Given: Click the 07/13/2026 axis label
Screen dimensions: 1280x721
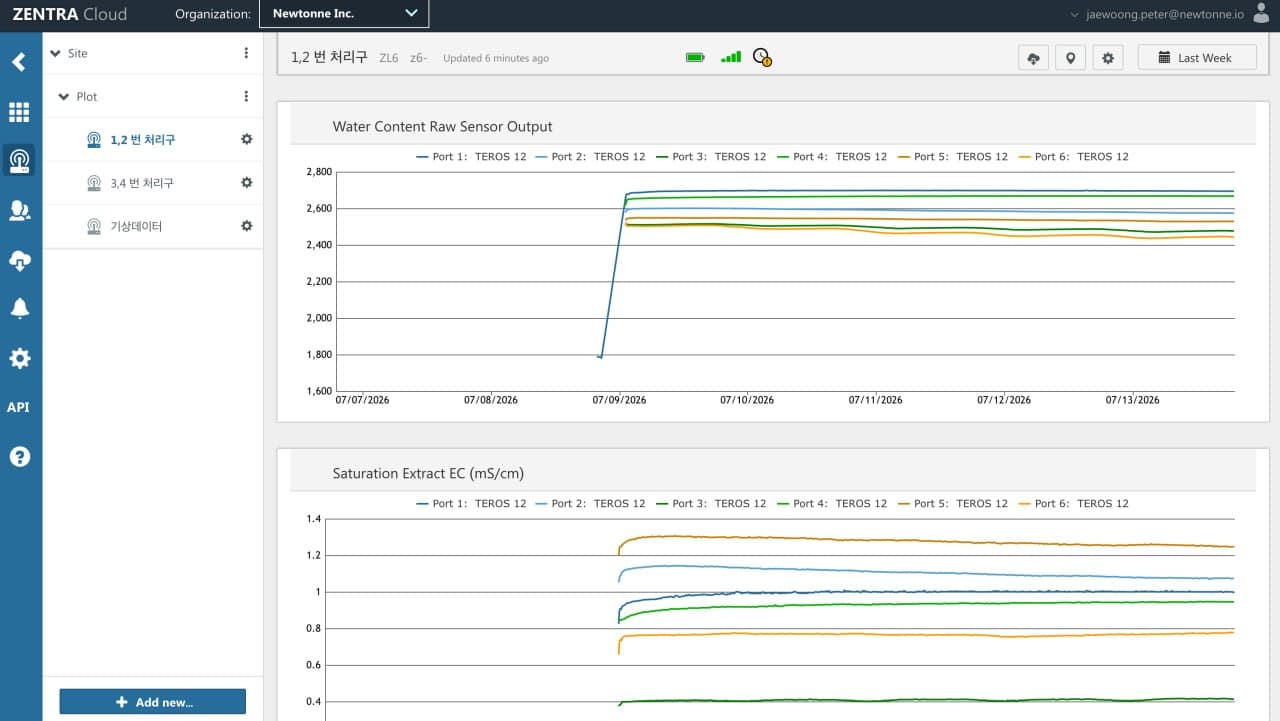Looking at the screenshot, I should point(1133,400).
